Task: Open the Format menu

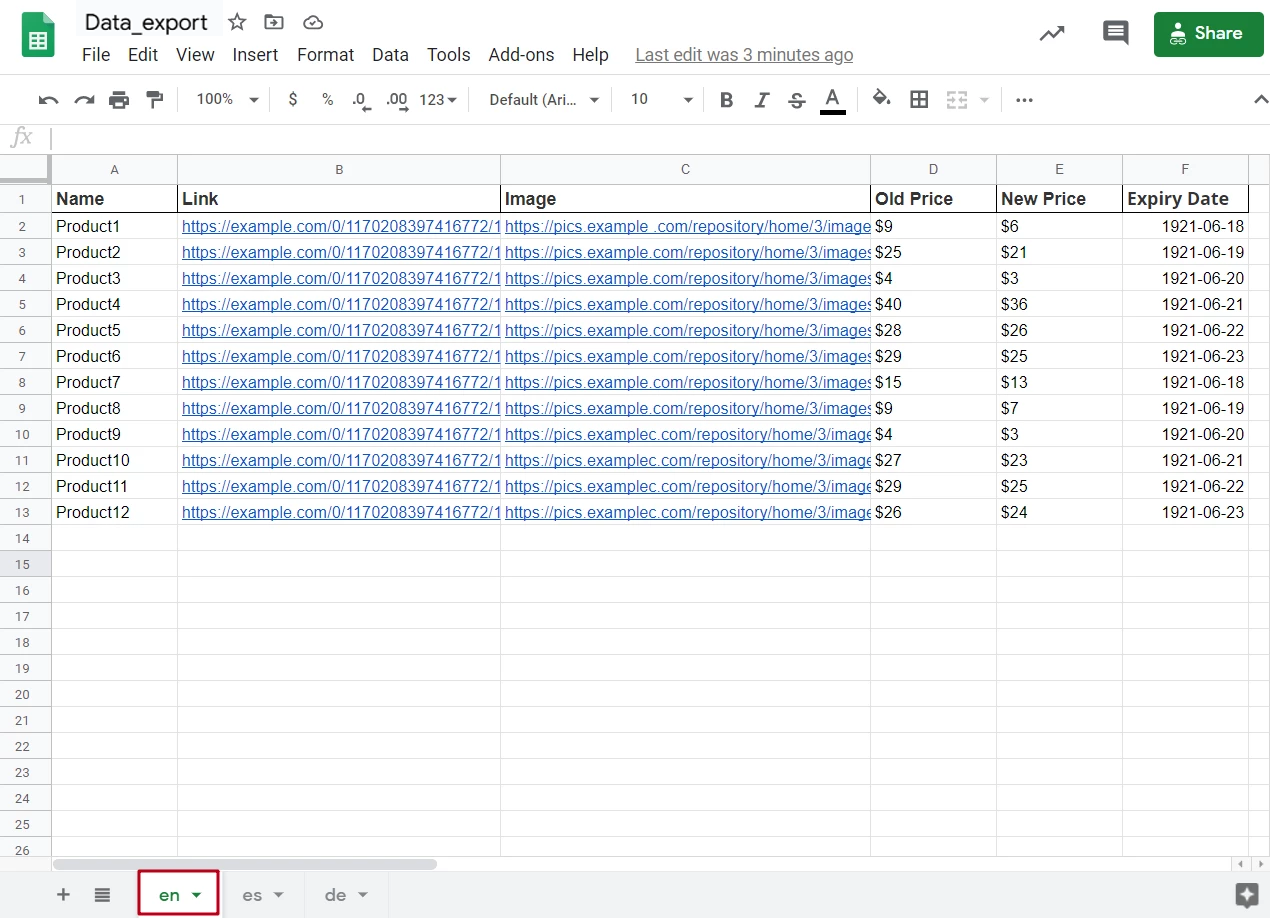Action: (x=326, y=55)
